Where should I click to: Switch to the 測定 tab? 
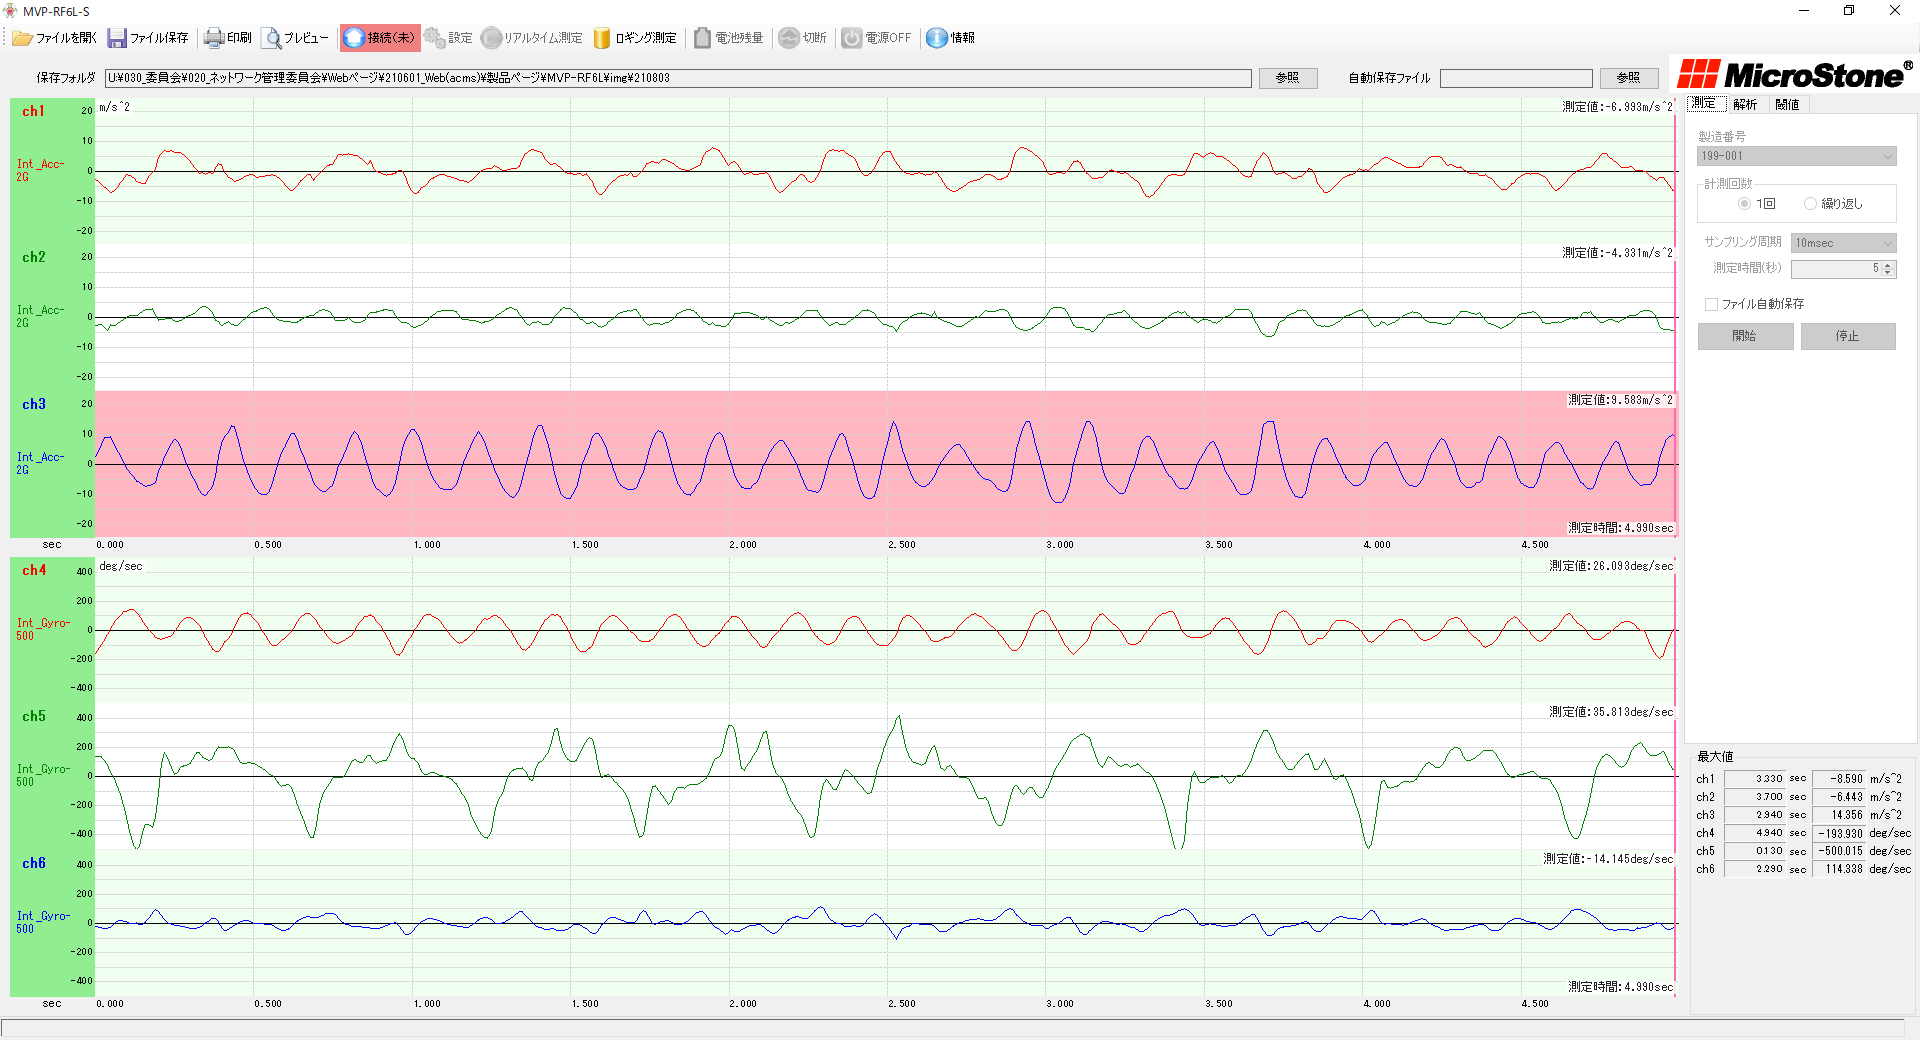click(1705, 104)
